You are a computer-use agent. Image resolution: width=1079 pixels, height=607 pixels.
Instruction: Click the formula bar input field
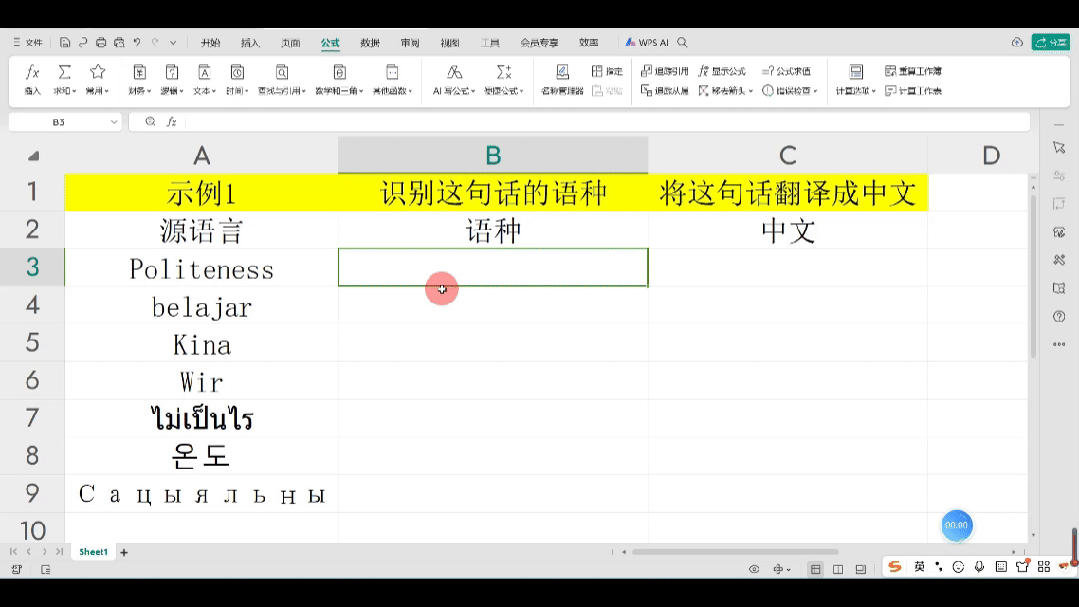pos(606,122)
